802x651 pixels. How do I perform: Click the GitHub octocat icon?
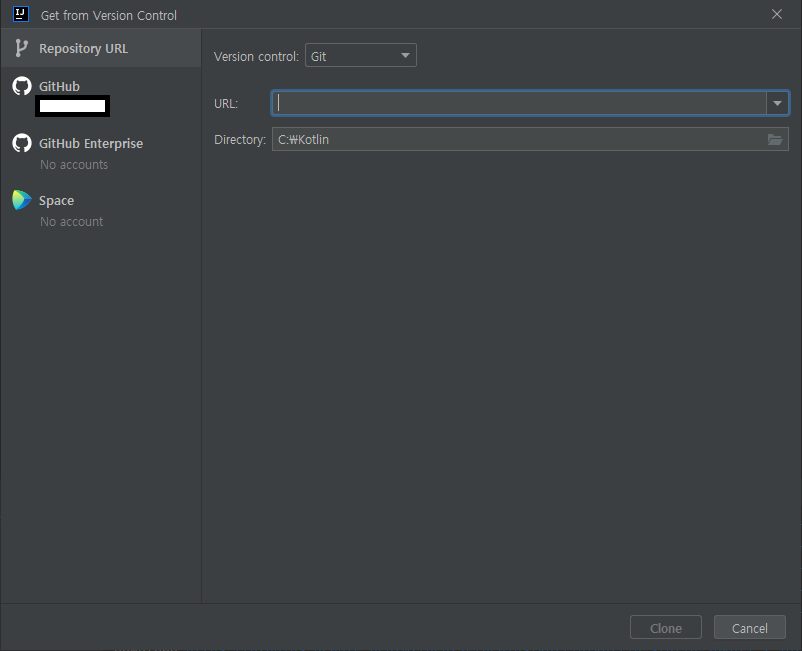tap(22, 86)
